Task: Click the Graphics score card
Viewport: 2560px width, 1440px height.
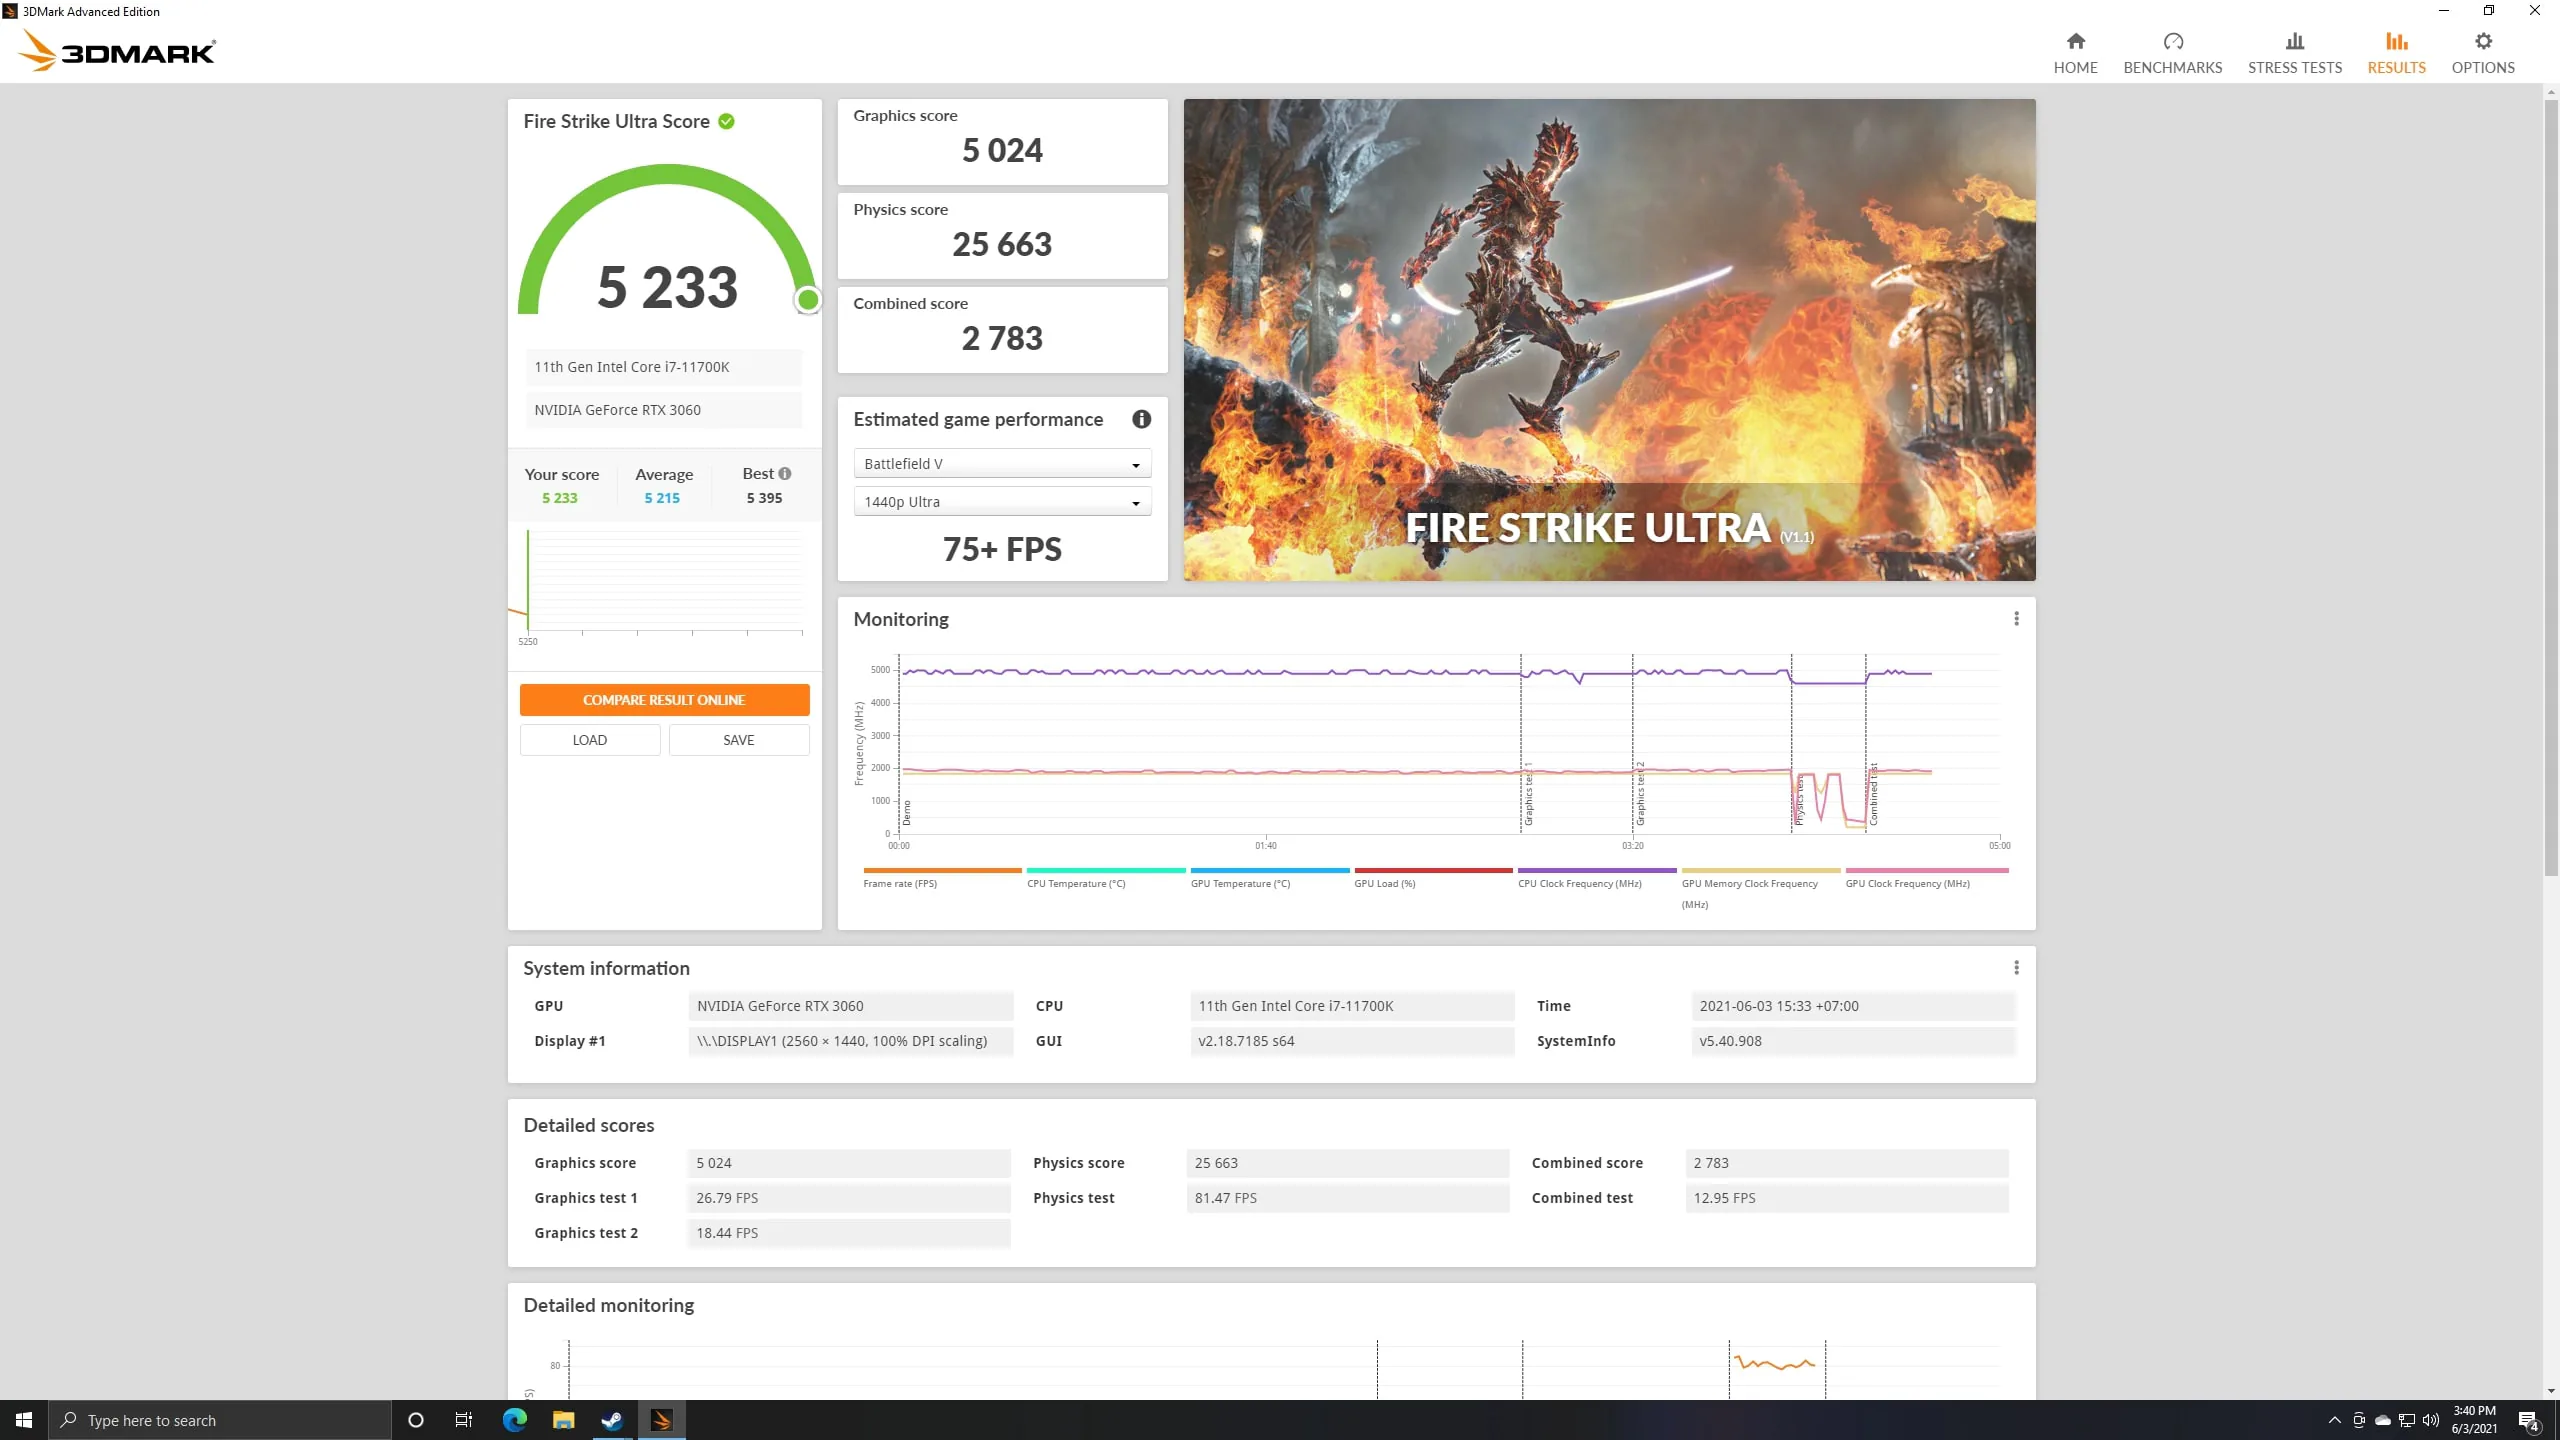Action: pyautogui.click(x=1002, y=142)
